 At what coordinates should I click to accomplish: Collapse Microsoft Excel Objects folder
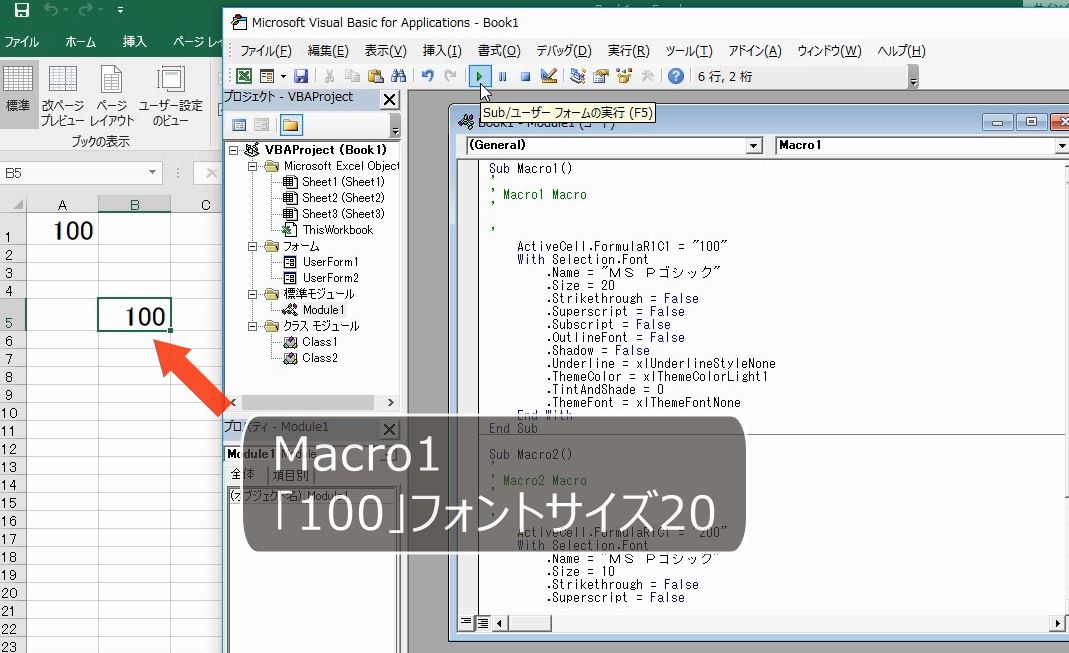click(252, 166)
